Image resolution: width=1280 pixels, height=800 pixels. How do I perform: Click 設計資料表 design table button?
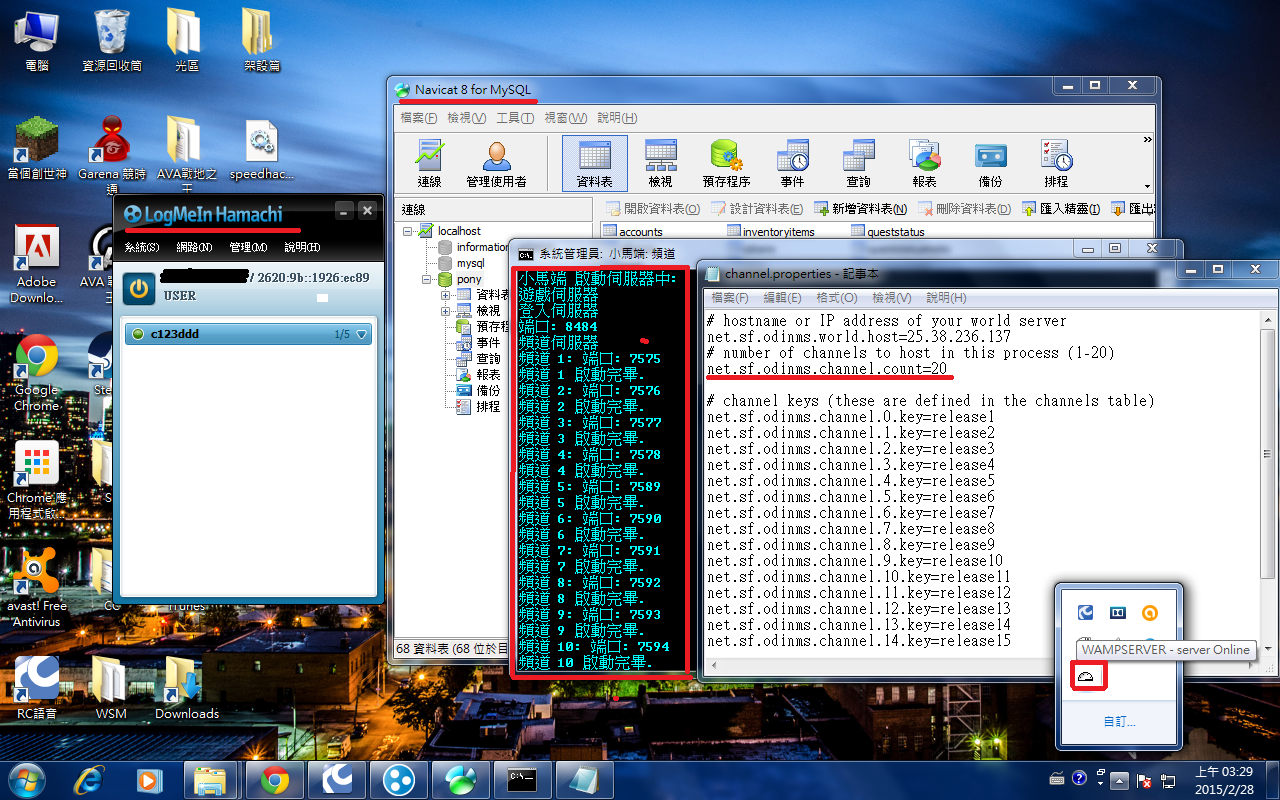pyautogui.click(x=757, y=209)
